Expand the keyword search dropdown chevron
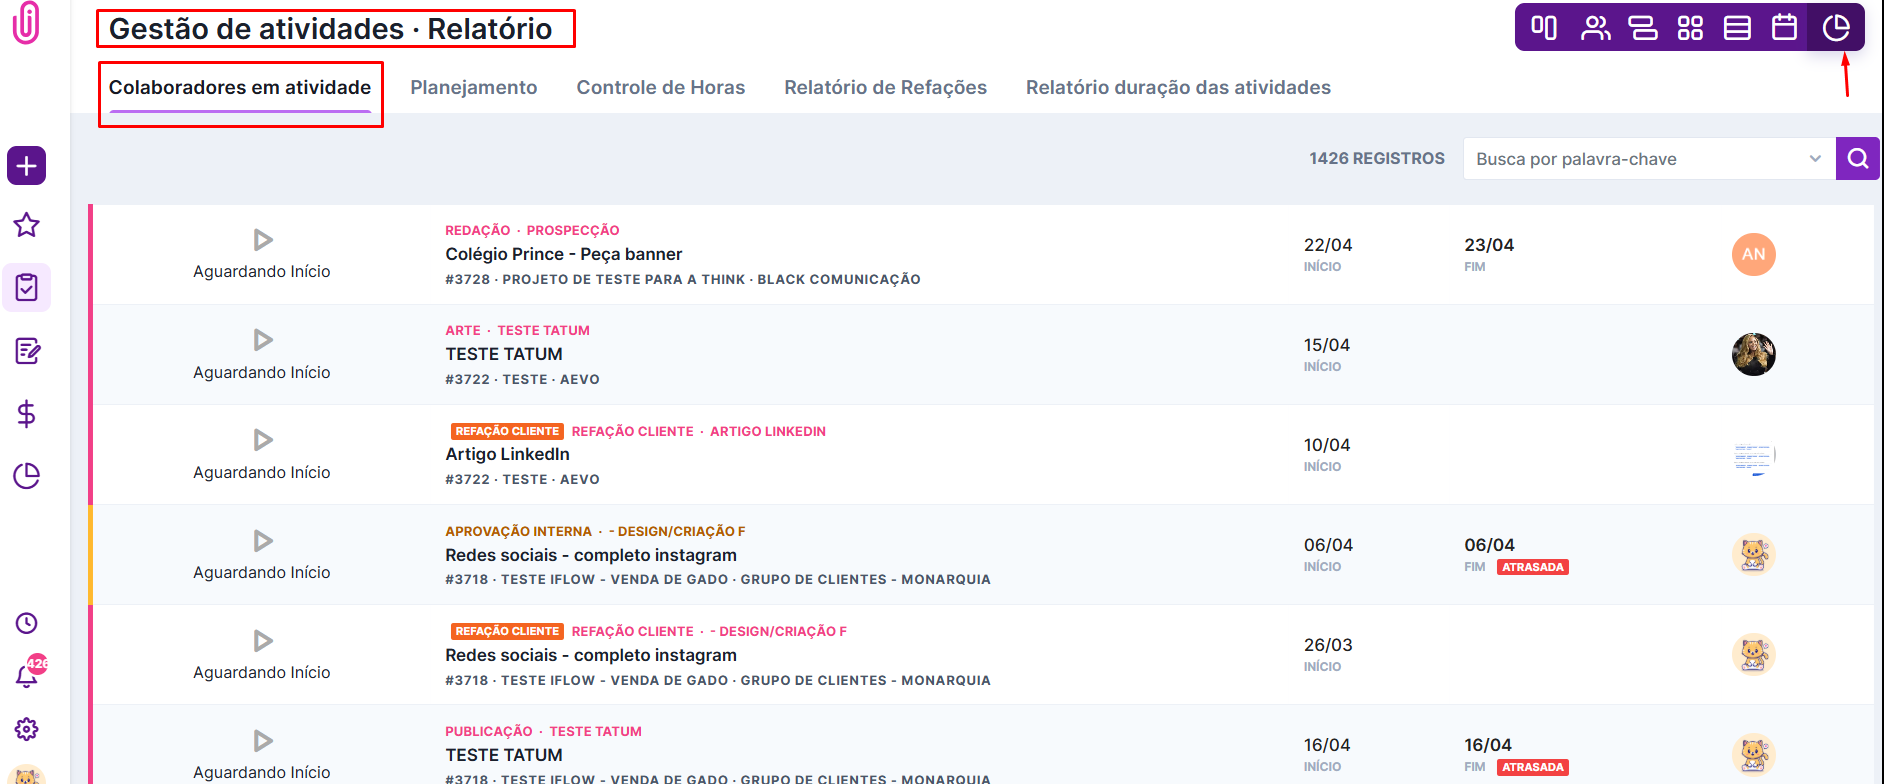The height and width of the screenshot is (784, 1884). click(x=1815, y=159)
